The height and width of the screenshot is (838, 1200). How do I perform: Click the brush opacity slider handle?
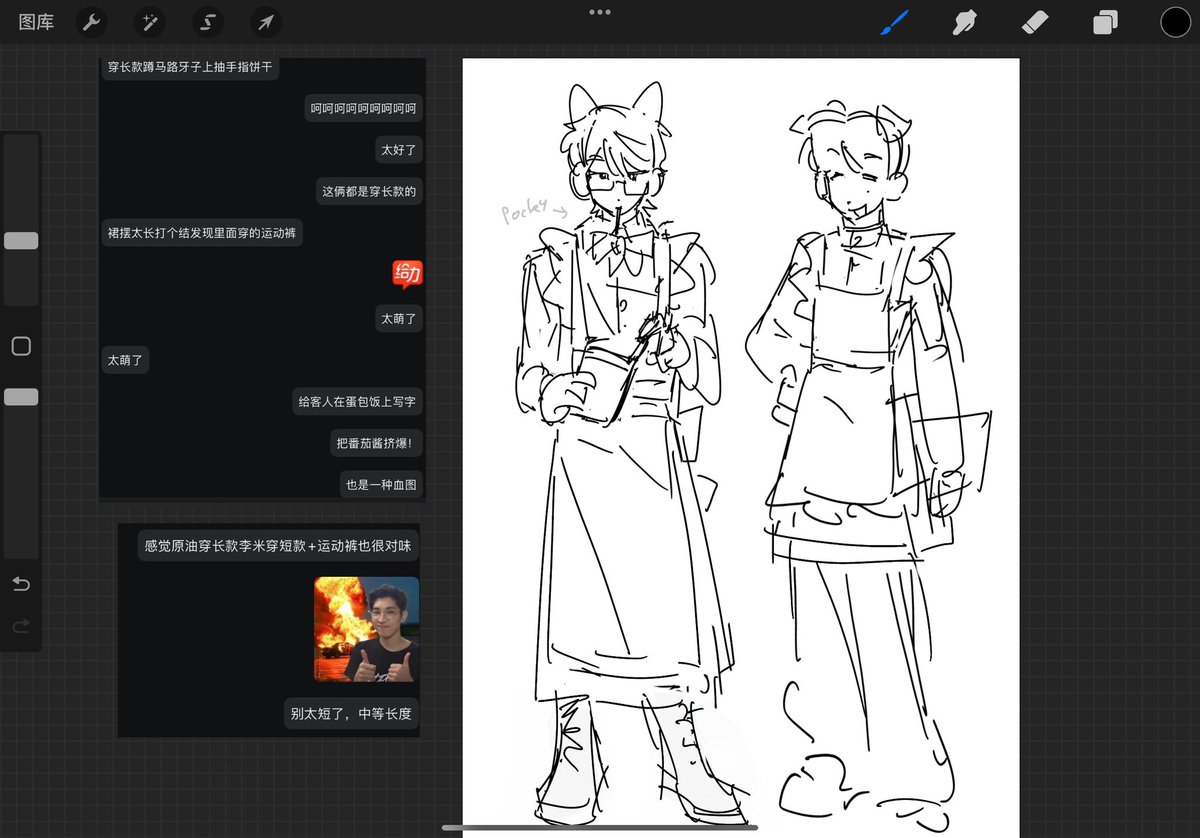coord(21,397)
